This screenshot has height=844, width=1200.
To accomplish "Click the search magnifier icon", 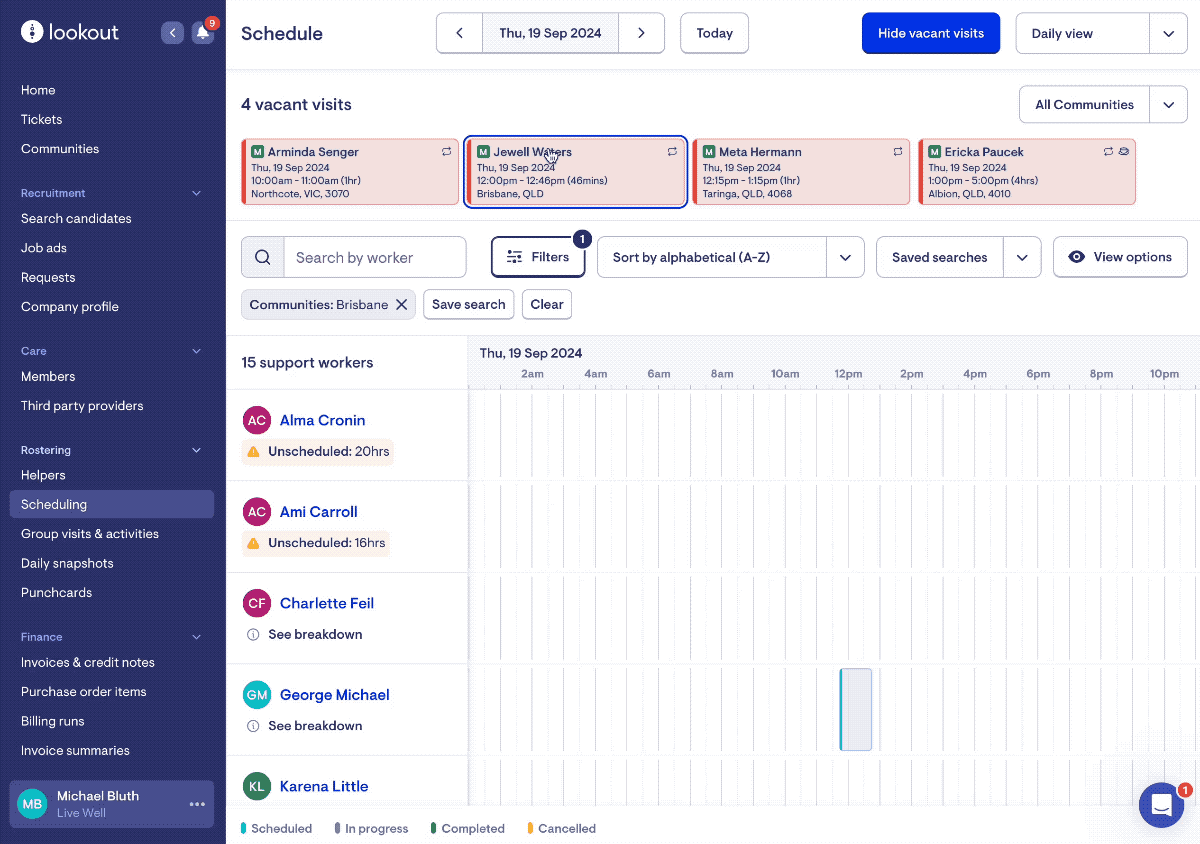I will tap(263, 257).
